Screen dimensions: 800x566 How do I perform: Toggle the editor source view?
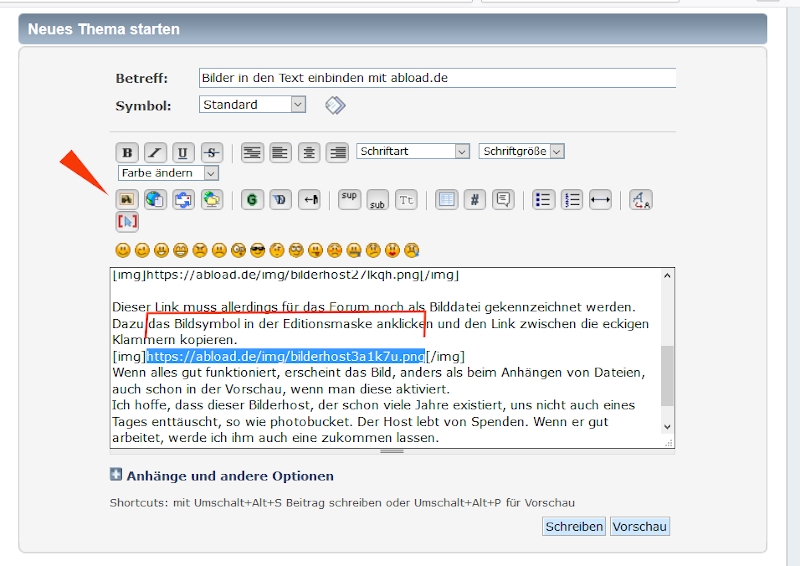(x=128, y=222)
